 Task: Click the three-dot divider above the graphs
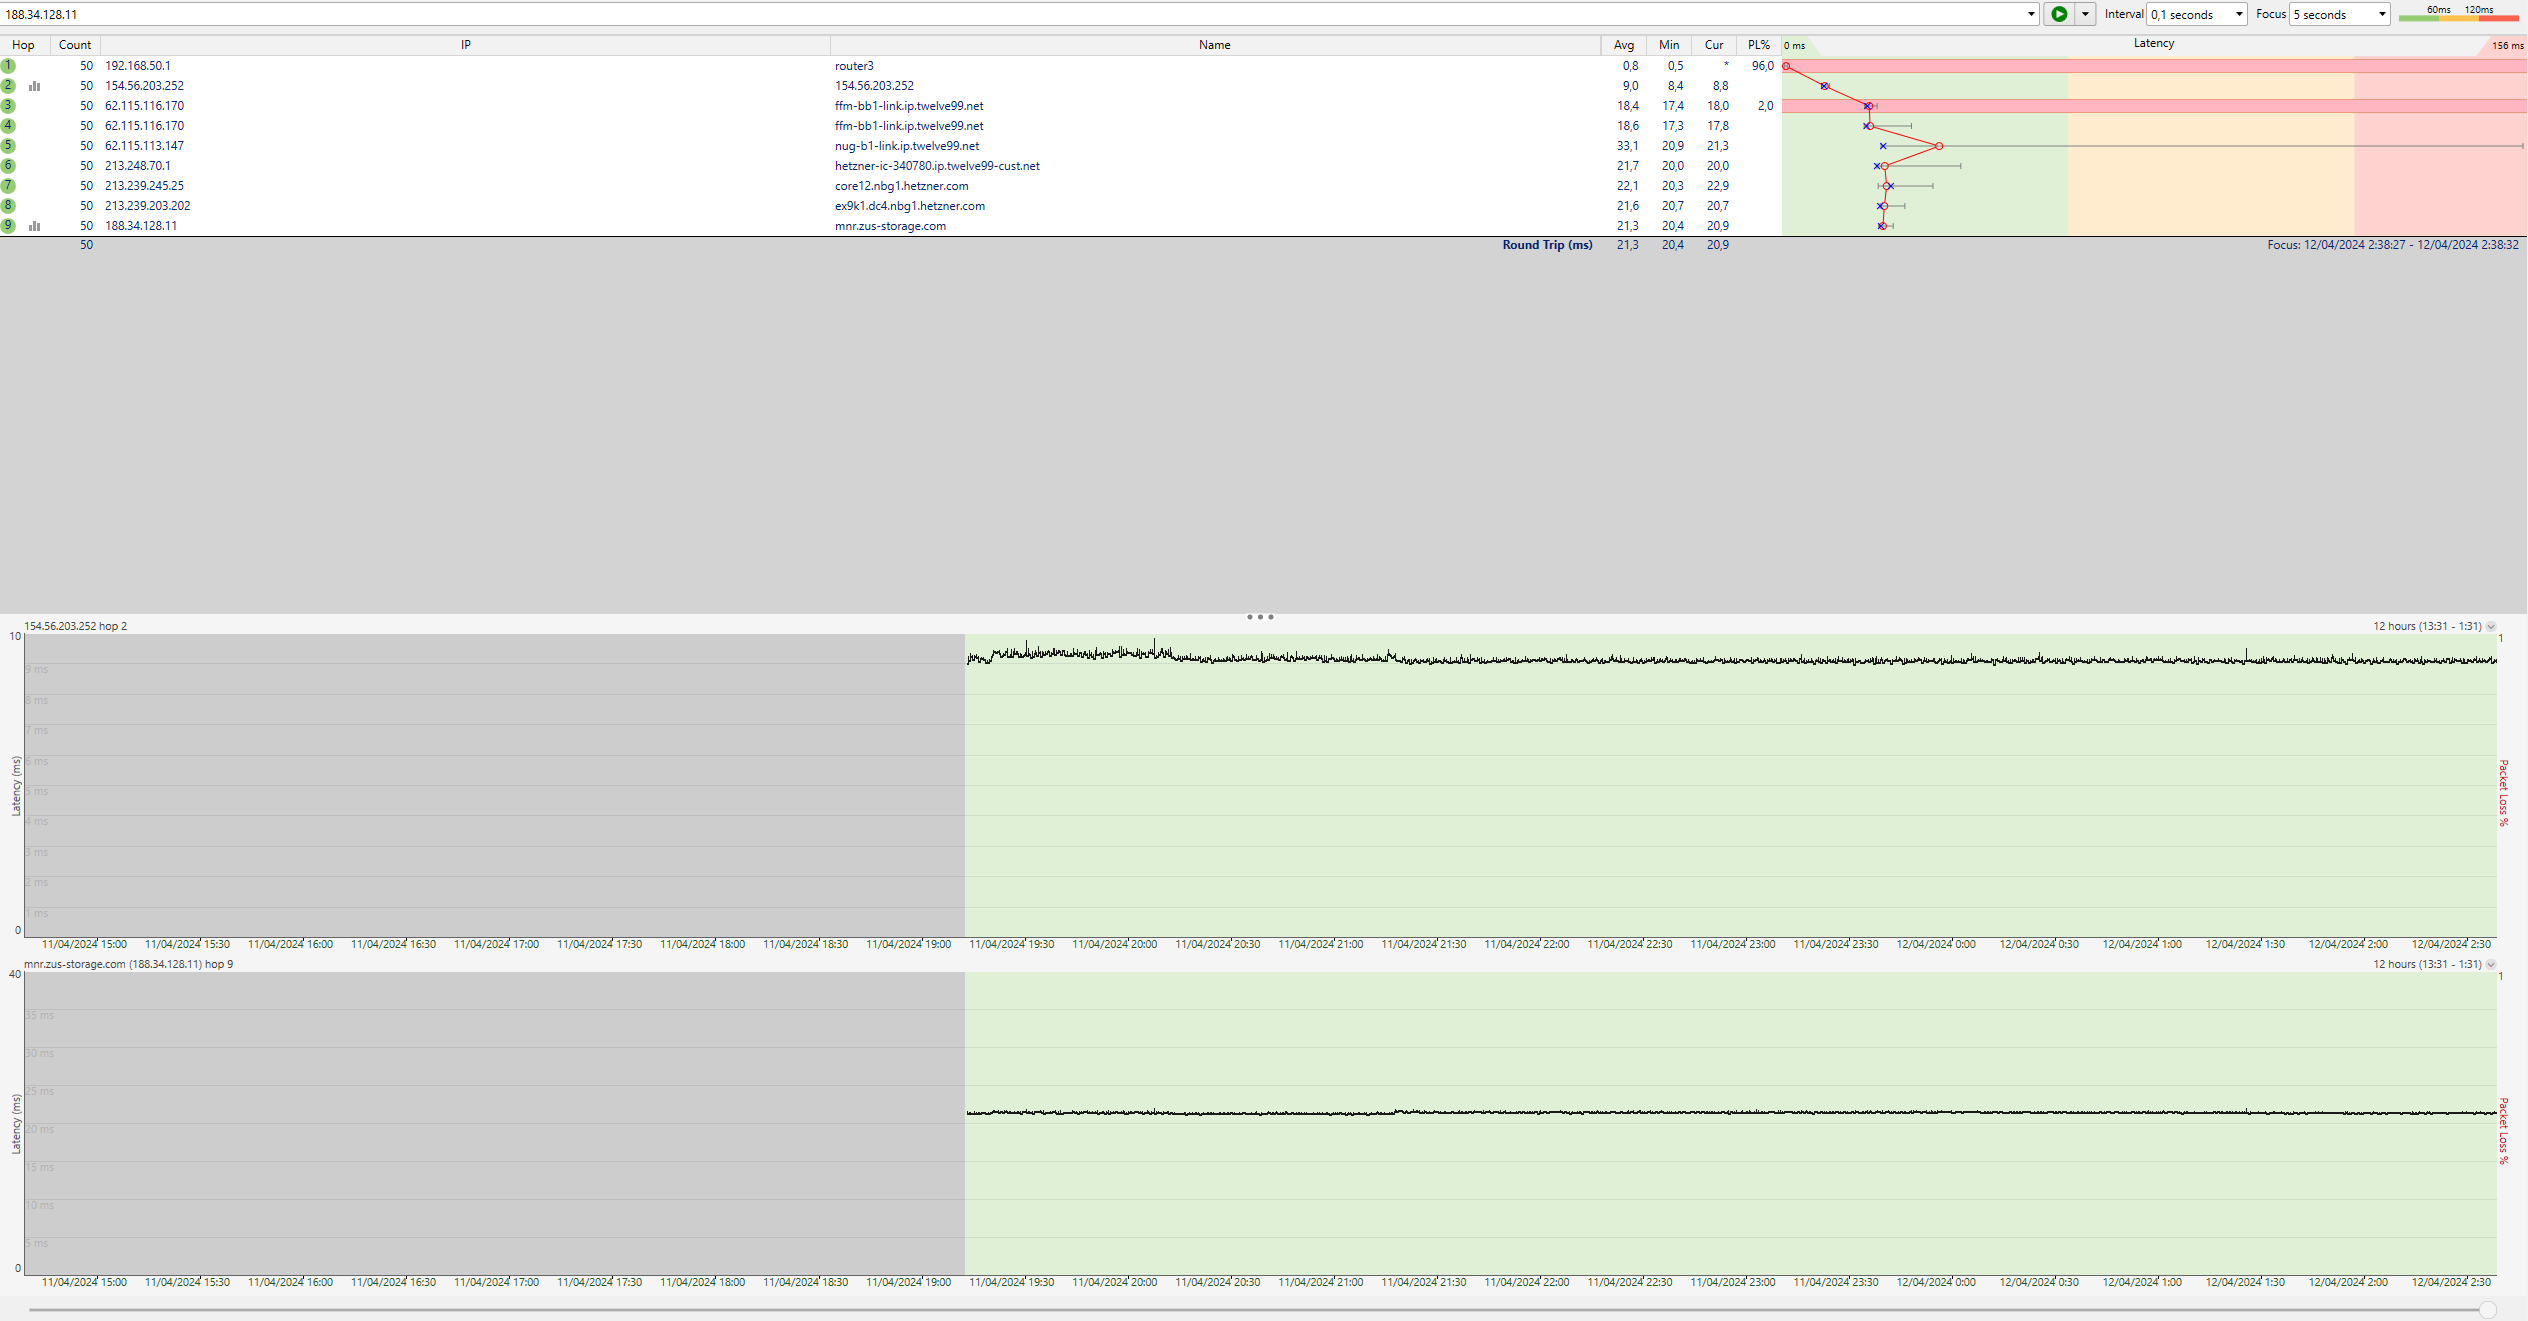[x=1260, y=617]
